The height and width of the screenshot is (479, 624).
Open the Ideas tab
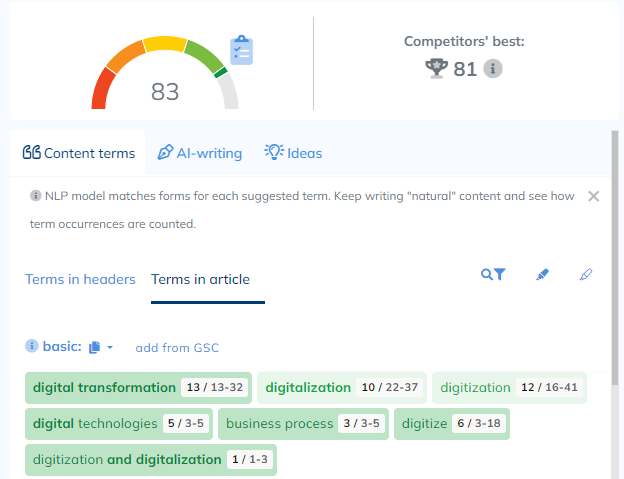293,153
